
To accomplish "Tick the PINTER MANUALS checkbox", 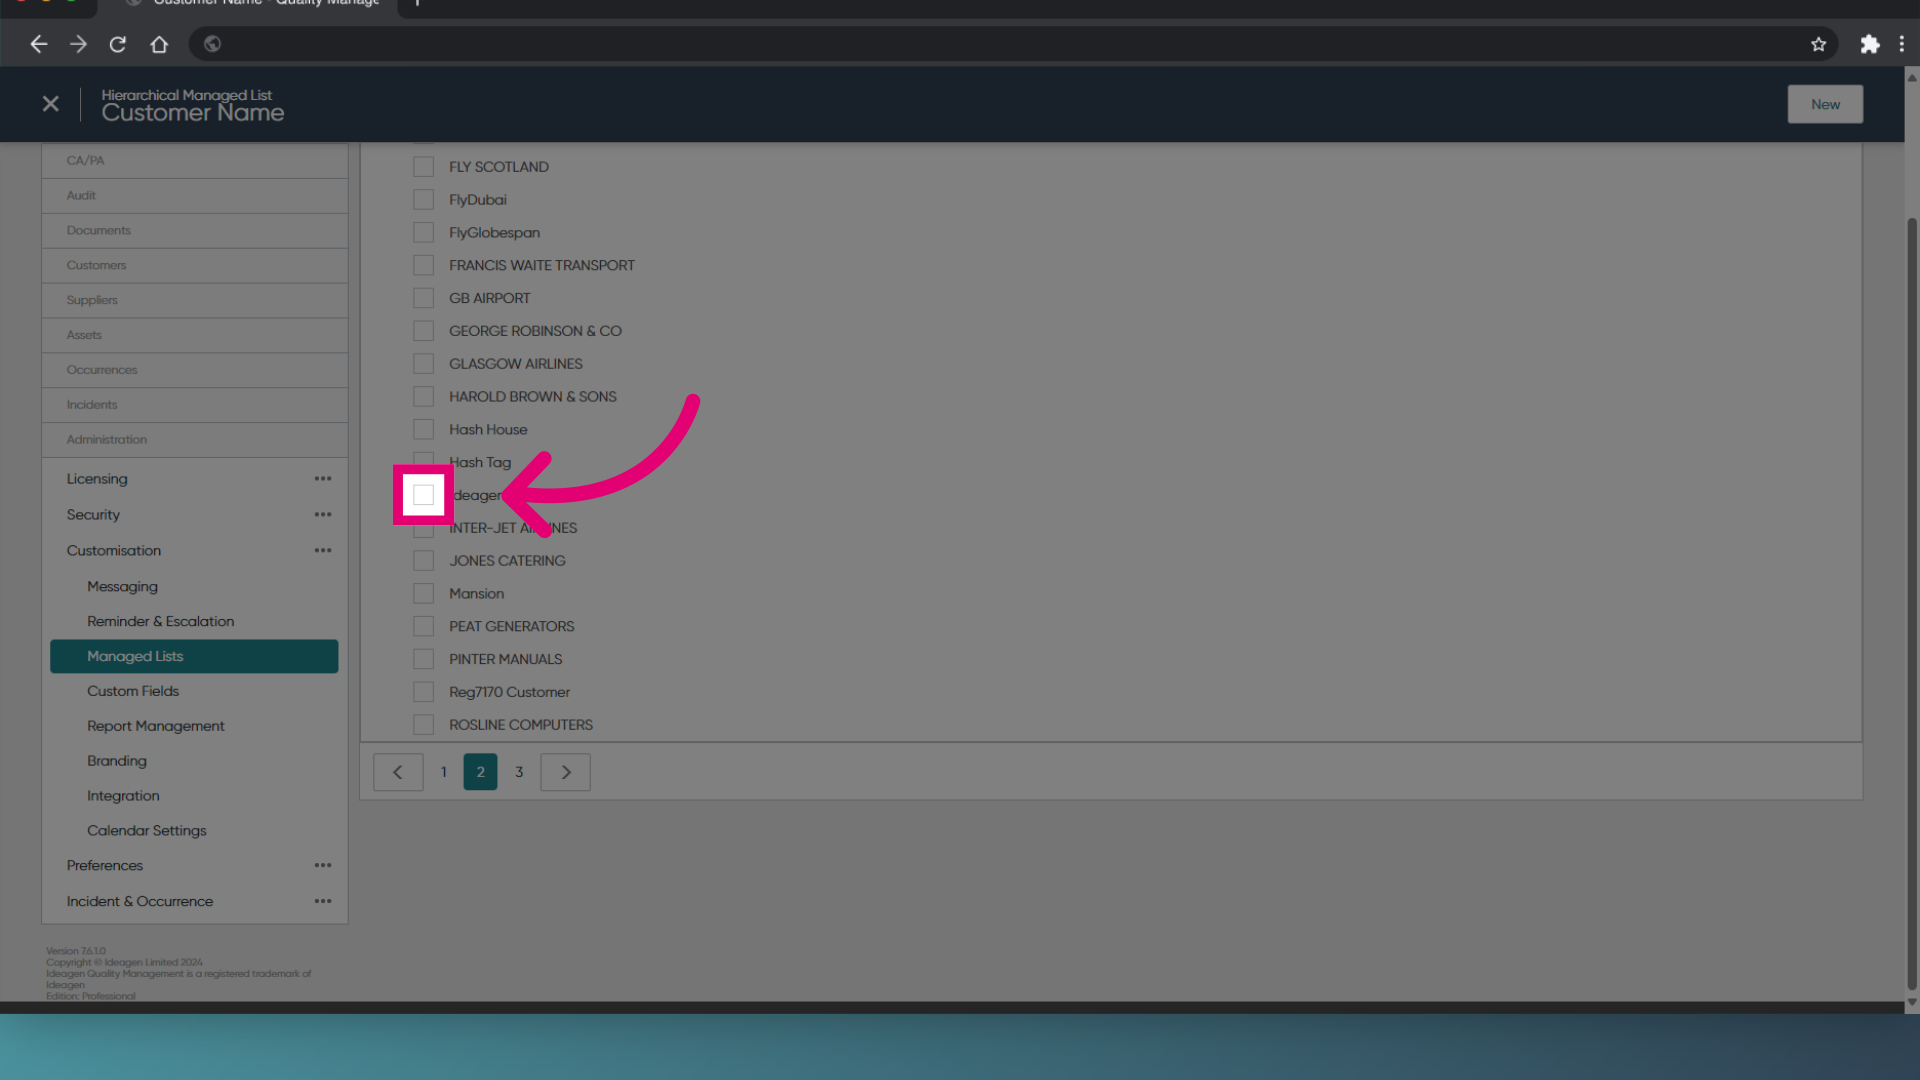I will coord(424,660).
